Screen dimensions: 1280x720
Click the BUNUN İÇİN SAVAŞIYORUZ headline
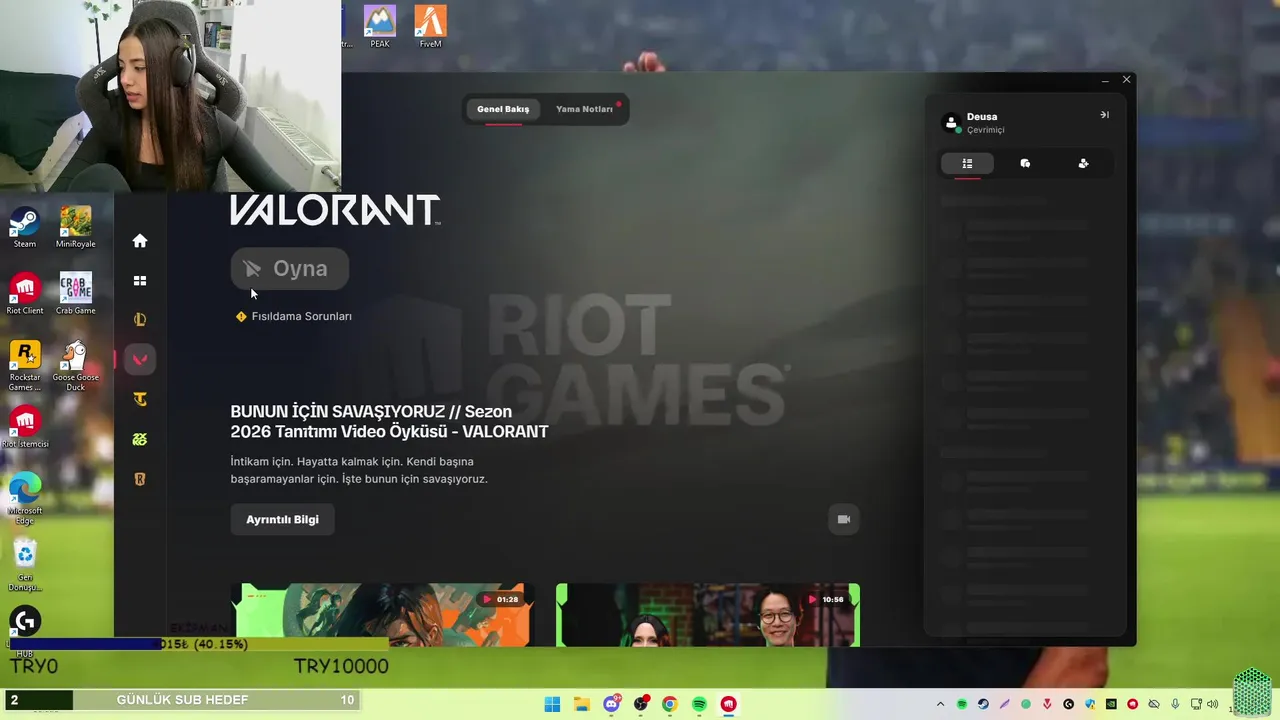389,421
